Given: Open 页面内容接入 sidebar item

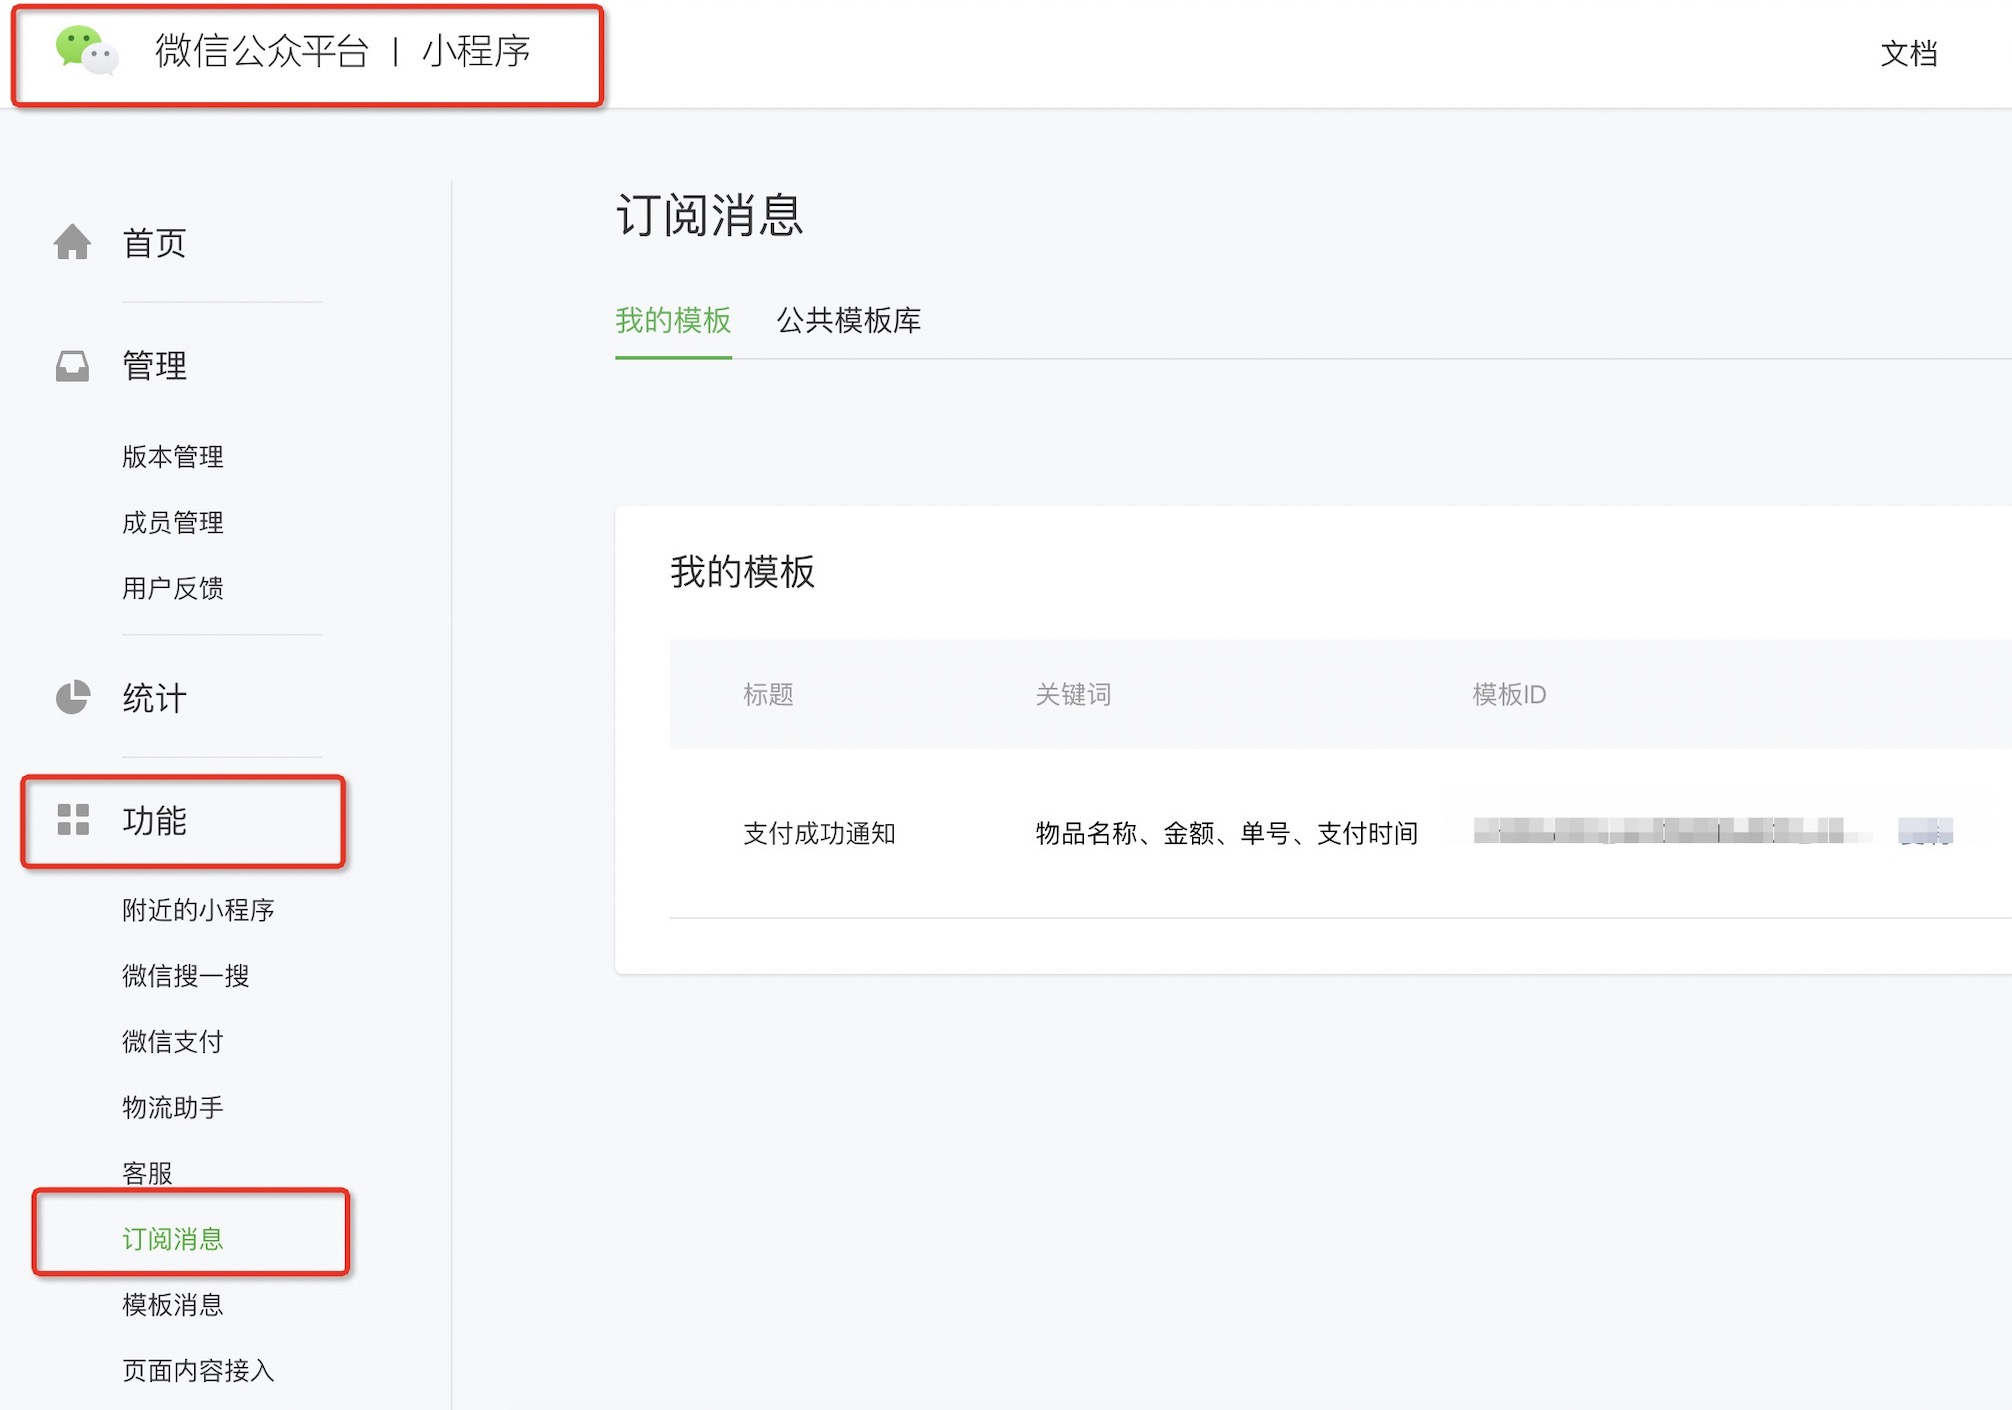Looking at the screenshot, I should coord(198,1371).
